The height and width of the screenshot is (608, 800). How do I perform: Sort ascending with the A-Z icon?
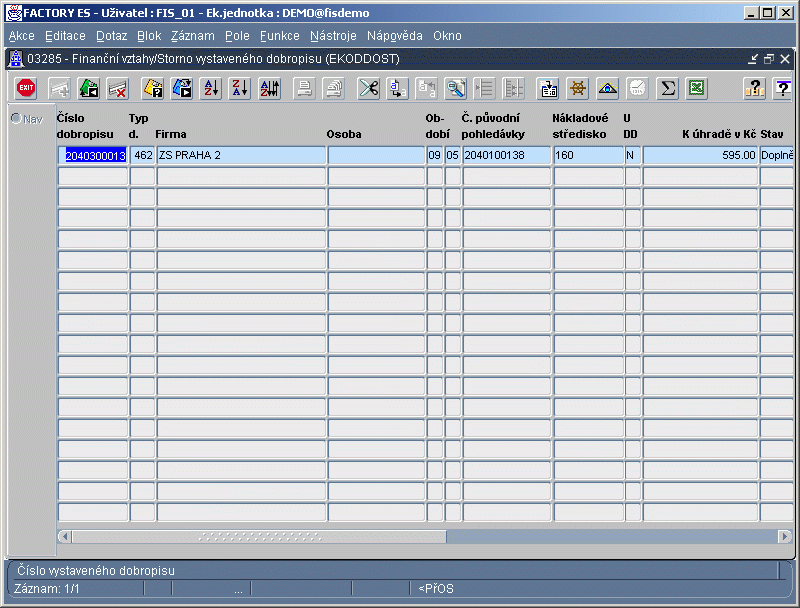211,88
